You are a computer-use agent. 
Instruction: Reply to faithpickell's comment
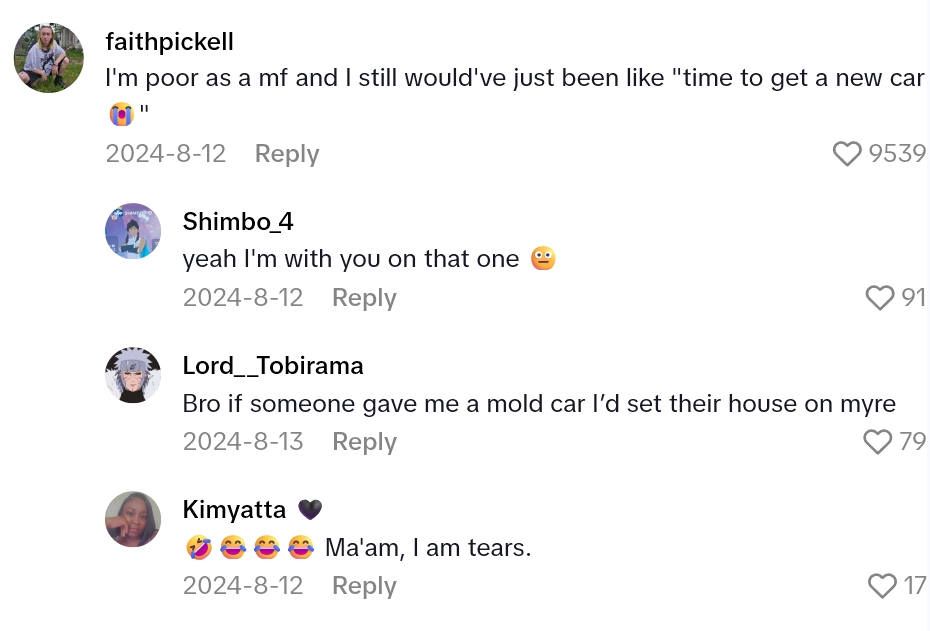point(287,154)
